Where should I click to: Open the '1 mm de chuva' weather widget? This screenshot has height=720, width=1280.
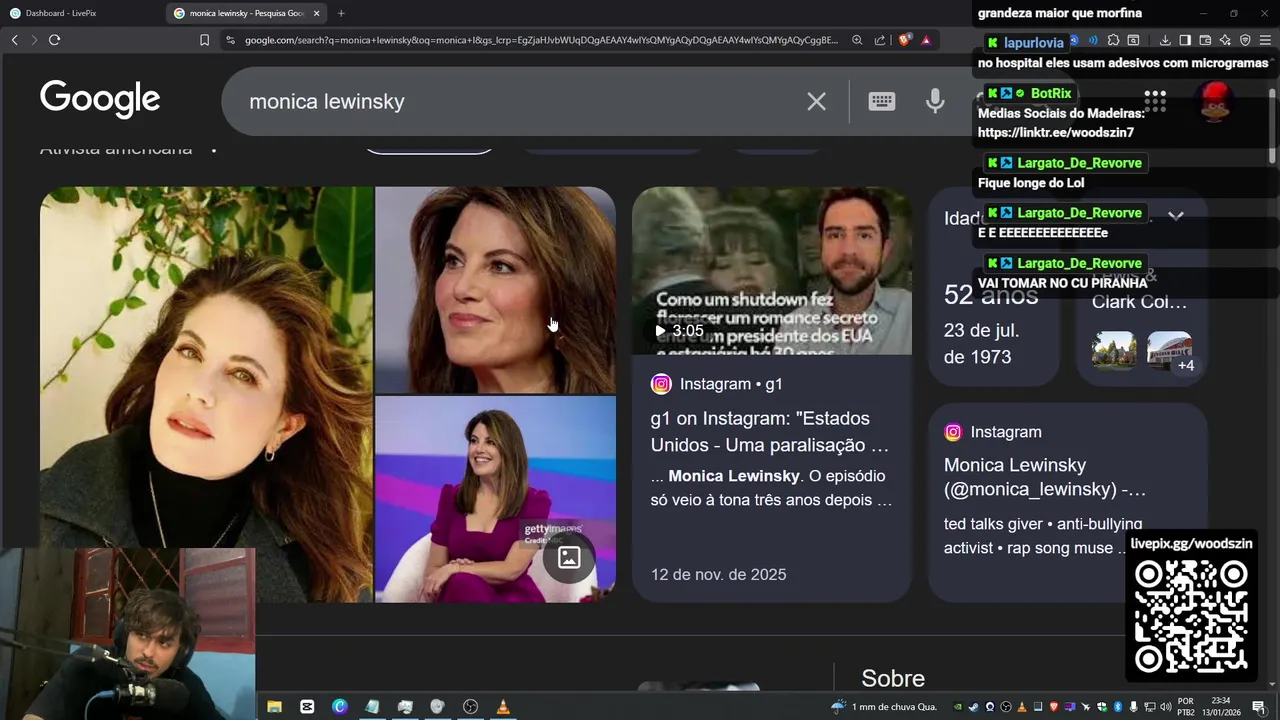[x=884, y=707]
